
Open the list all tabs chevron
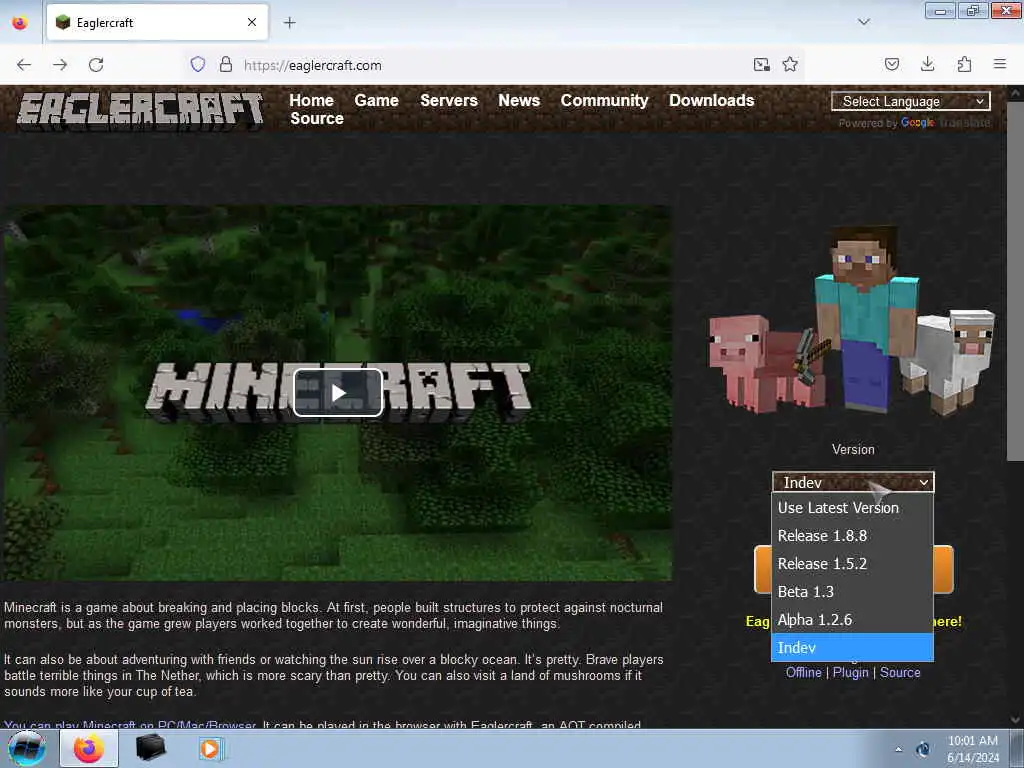point(864,22)
